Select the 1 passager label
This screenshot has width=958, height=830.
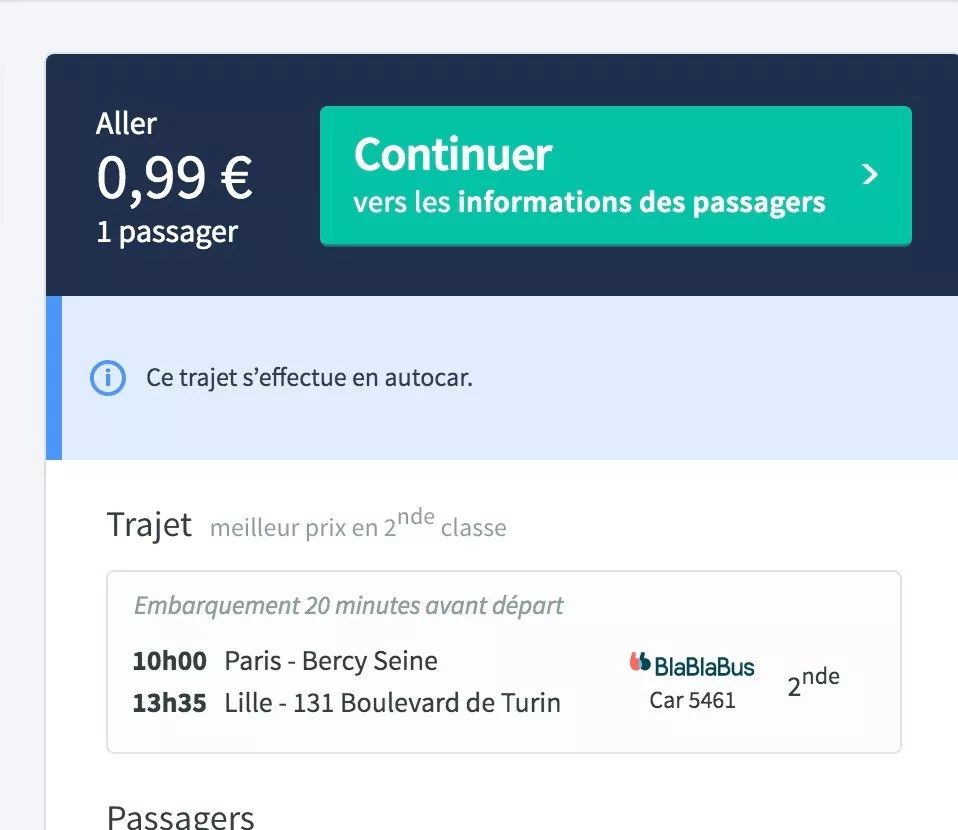tap(167, 232)
